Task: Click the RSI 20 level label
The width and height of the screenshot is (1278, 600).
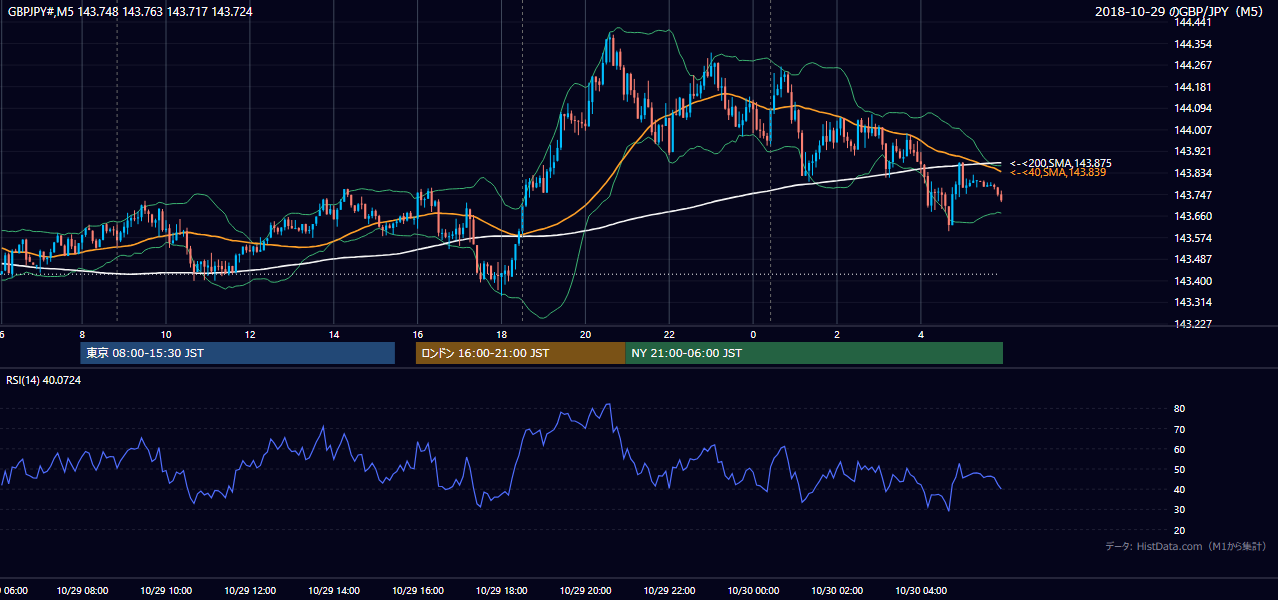Action: point(1180,530)
